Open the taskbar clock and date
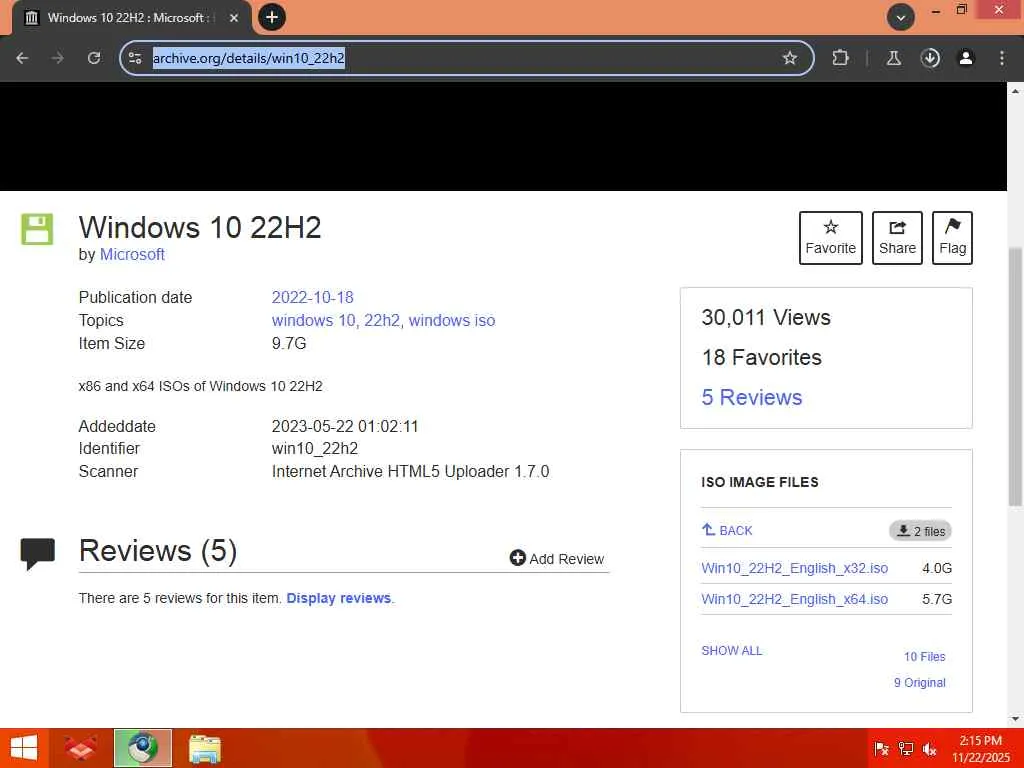Viewport: 1024px width, 768px height. pyautogui.click(x=981, y=748)
